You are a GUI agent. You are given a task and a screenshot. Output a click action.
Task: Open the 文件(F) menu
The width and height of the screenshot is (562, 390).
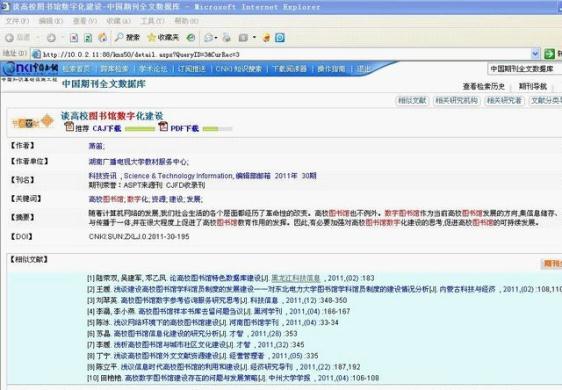click(x=17, y=21)
